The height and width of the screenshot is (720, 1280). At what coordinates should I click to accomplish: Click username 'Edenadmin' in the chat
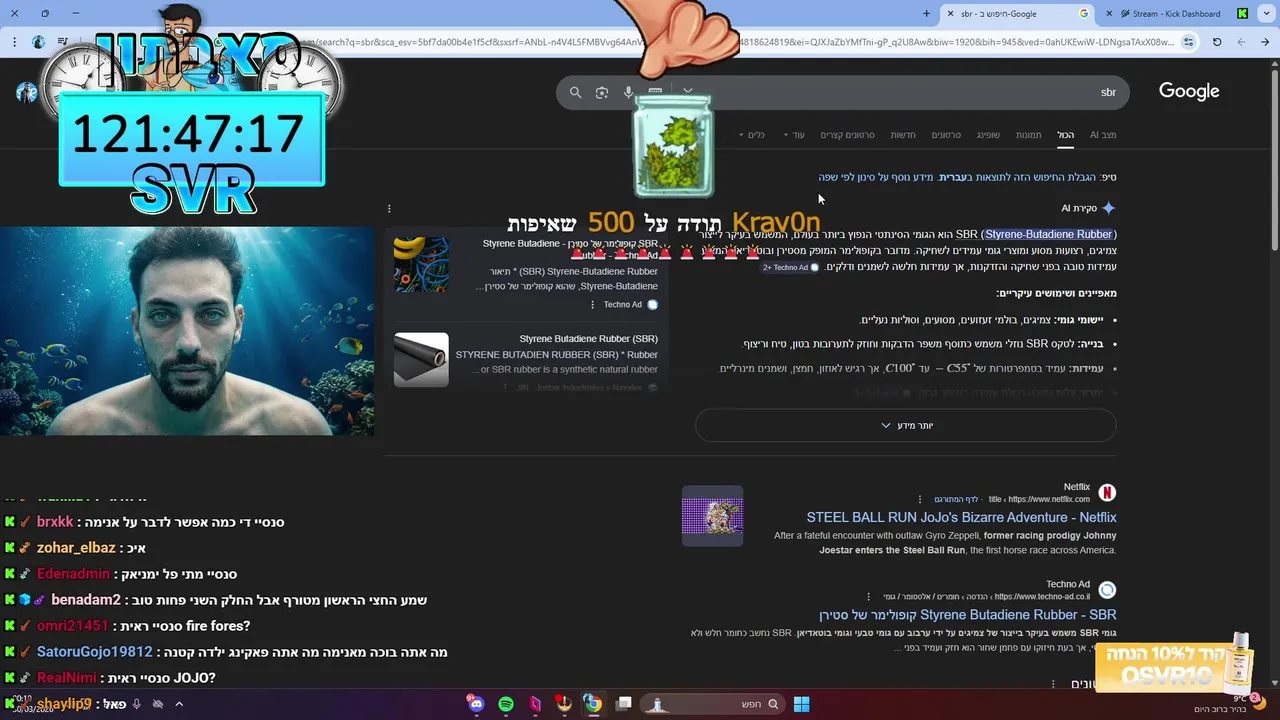click(x=73, y=574)
